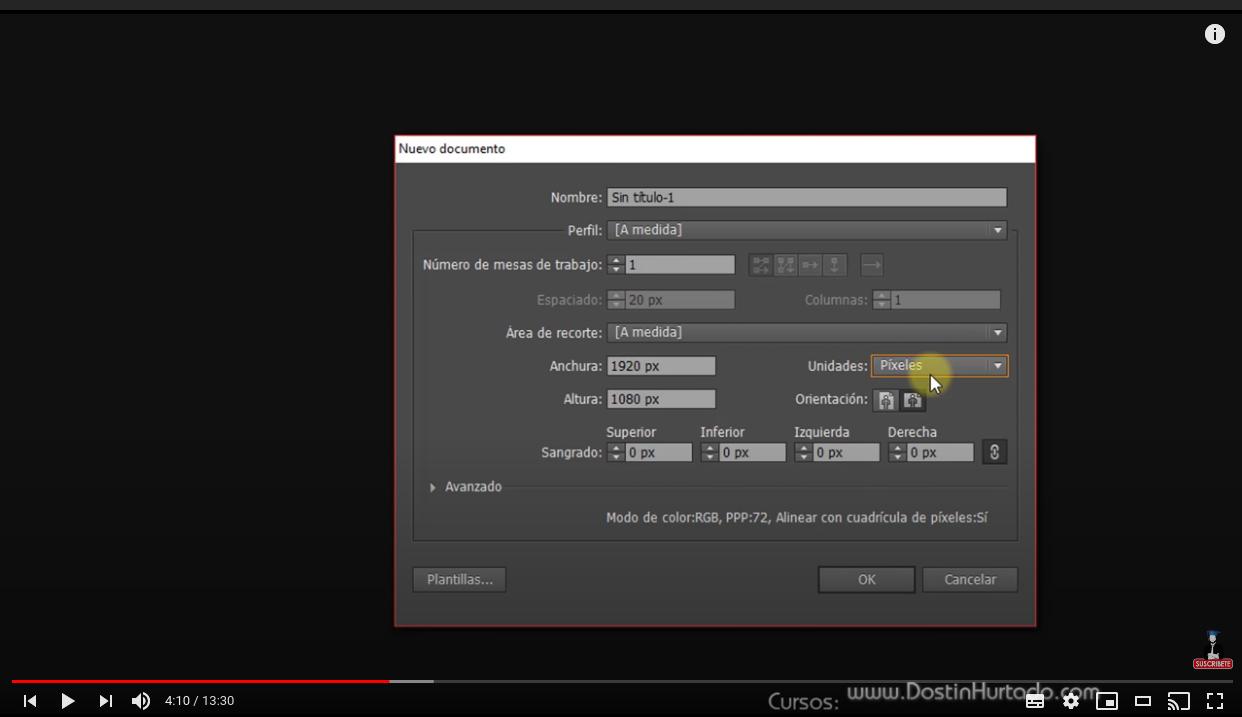1242x717 pixels.
Task: Click the Anchura input field
Action: click(x=661, y=366)
